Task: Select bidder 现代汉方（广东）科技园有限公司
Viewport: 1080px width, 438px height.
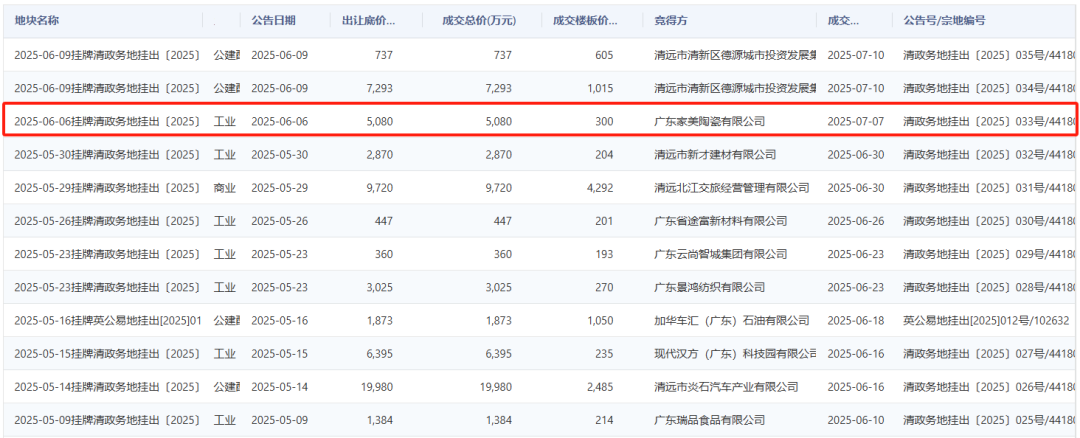Action: click(x=735, y=353)
